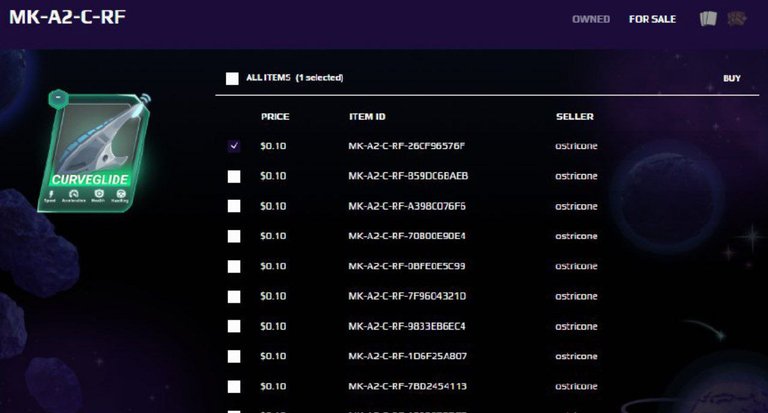Image resolution: width=768 pixels, height=413 pixels.
Task: Select checkbox for item MK-A2-C-RF-A398C076F6
Action: pyautogui.click(x=234, y=206)
